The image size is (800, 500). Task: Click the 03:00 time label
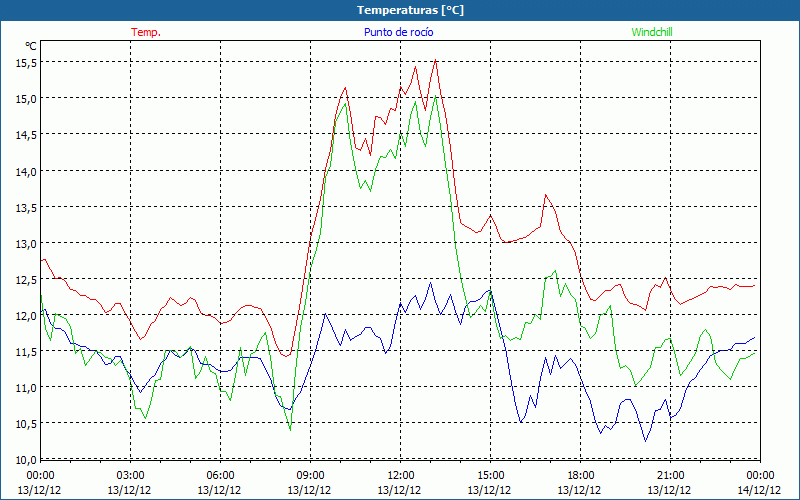tap(130, 476)
